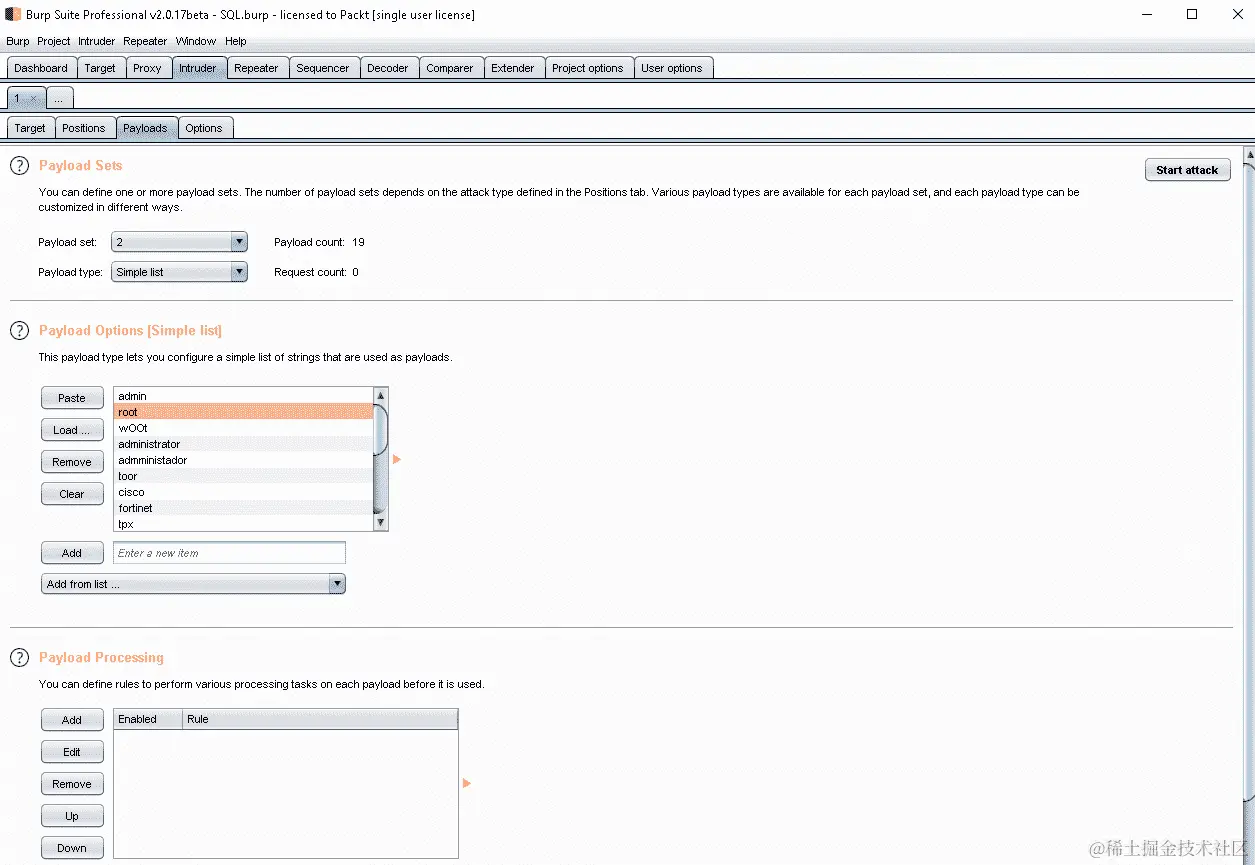This screenshot has height=865, width=1255.
Task: Open the Burp menu
Action: click(x=18, y=41)
